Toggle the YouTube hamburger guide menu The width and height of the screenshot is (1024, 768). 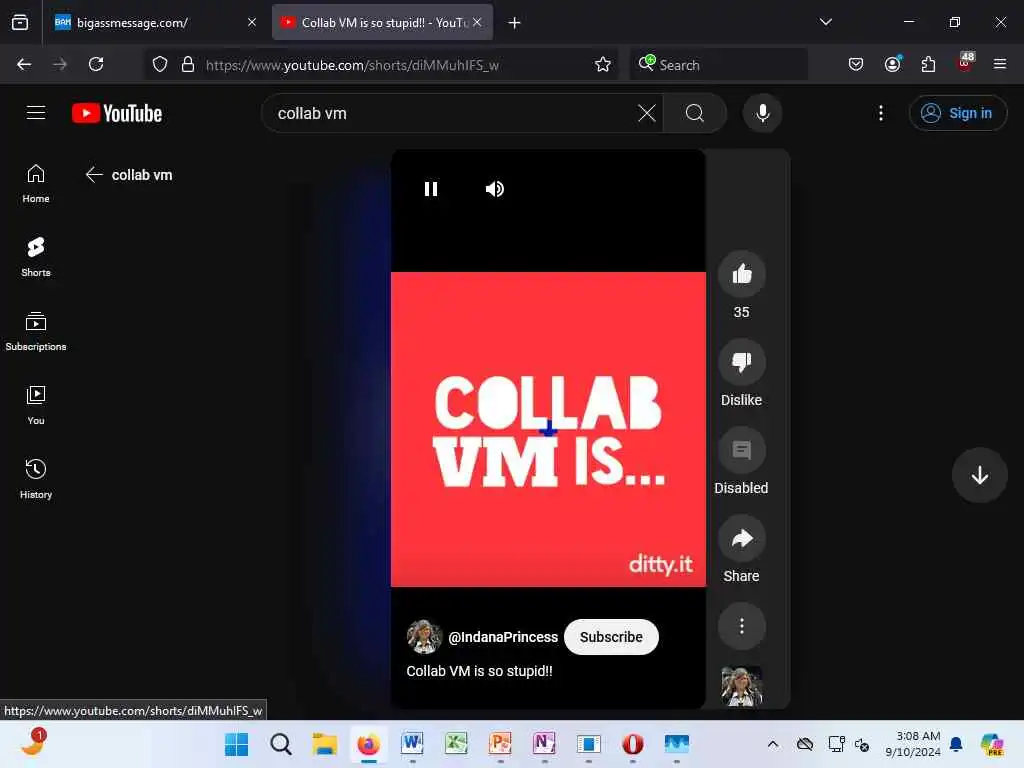[36, 113]
